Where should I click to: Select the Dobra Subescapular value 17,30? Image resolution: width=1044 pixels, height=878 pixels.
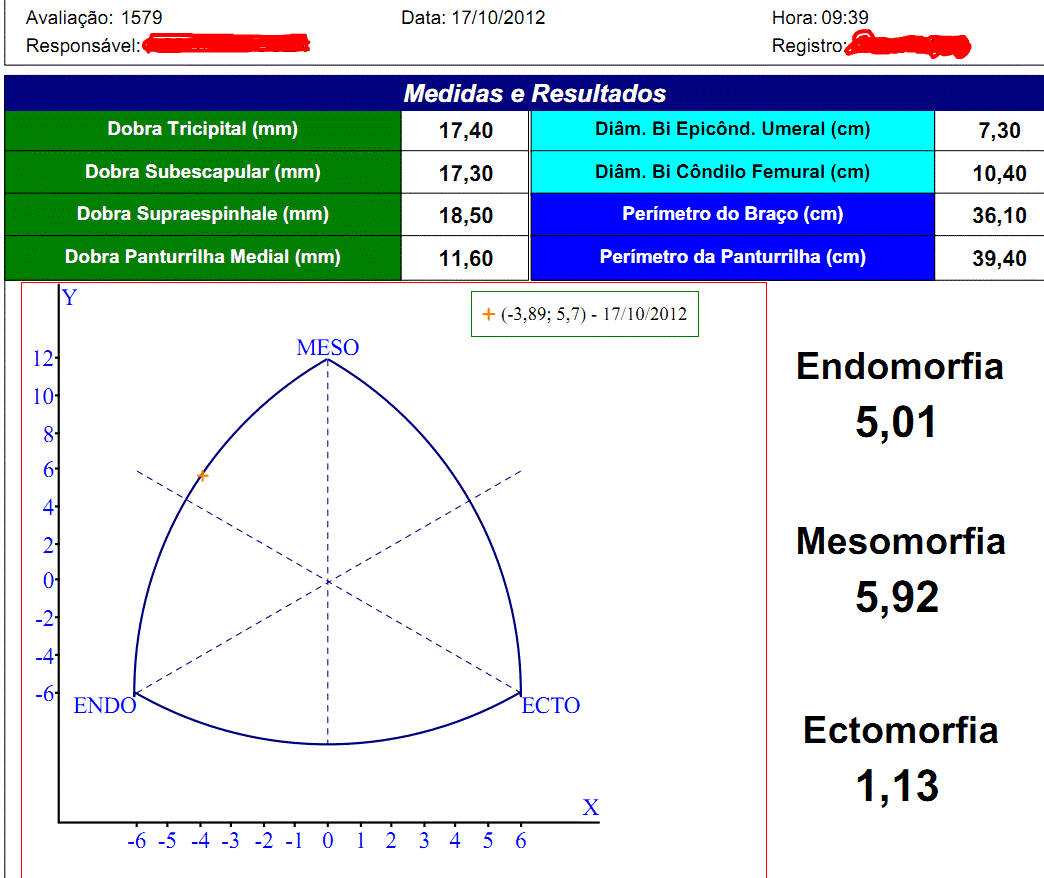tap(465, 173)
